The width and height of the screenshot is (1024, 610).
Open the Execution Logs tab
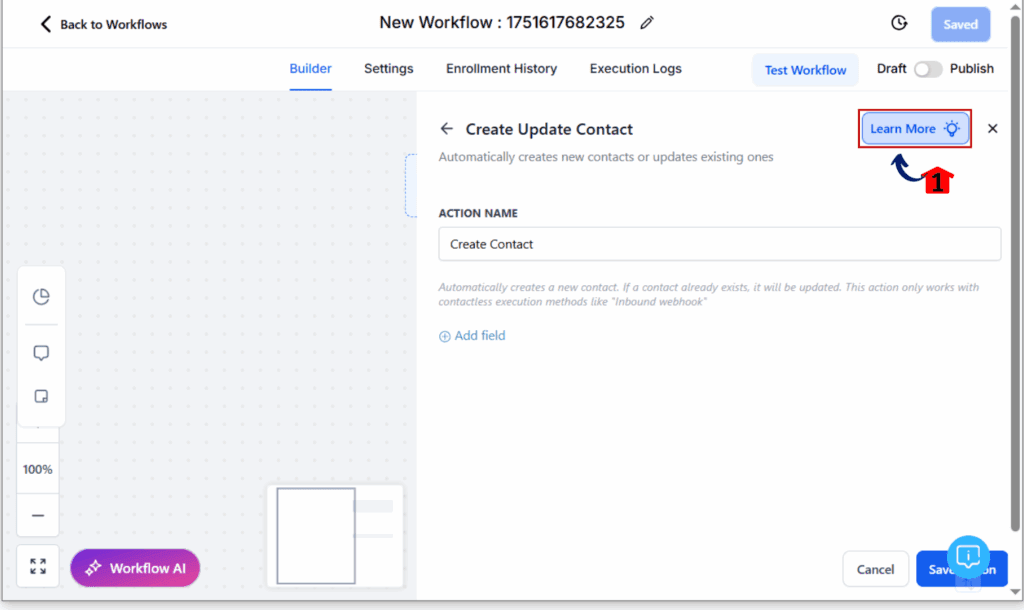[635, 69]
